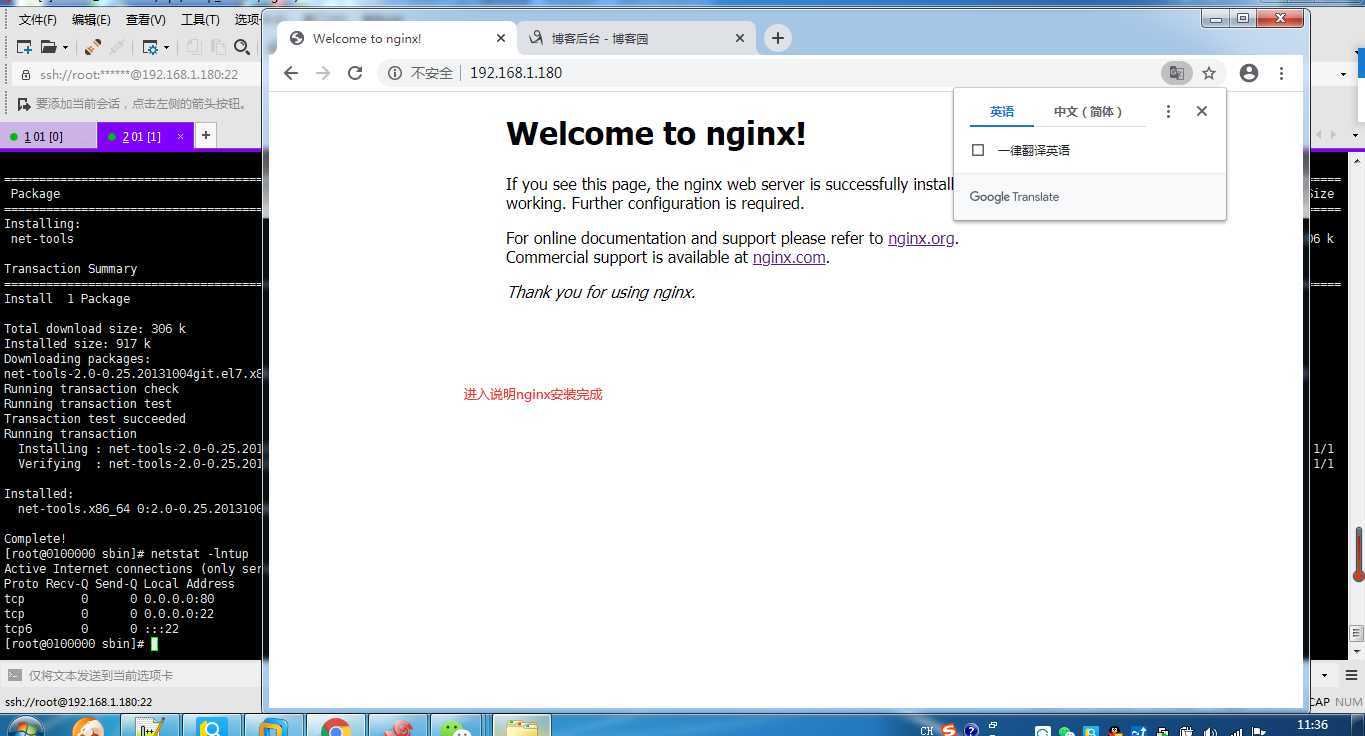The height and width of the screenshot is (736, 1365).
Task: Switch to Xshell session tab 1 01 [0]
Action: pos(48,136)
